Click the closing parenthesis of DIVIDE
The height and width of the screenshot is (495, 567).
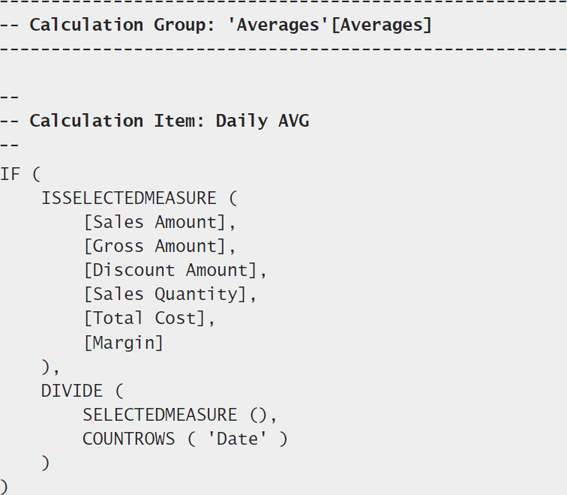(x=46, y=463)
